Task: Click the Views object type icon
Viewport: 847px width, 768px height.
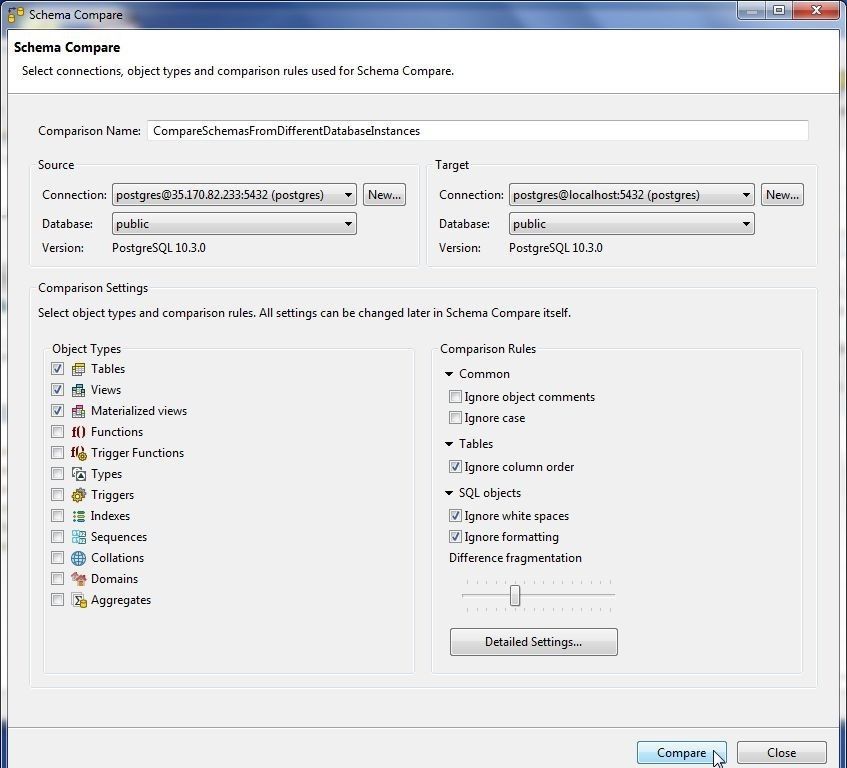Action: click(78, 390)
